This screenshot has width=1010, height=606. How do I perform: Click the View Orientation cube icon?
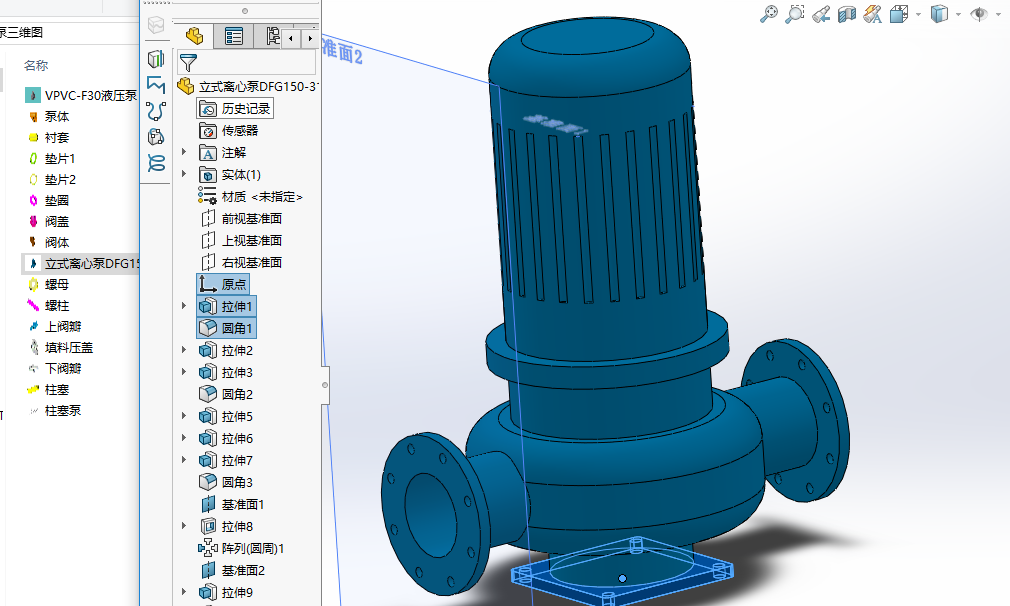899,14
